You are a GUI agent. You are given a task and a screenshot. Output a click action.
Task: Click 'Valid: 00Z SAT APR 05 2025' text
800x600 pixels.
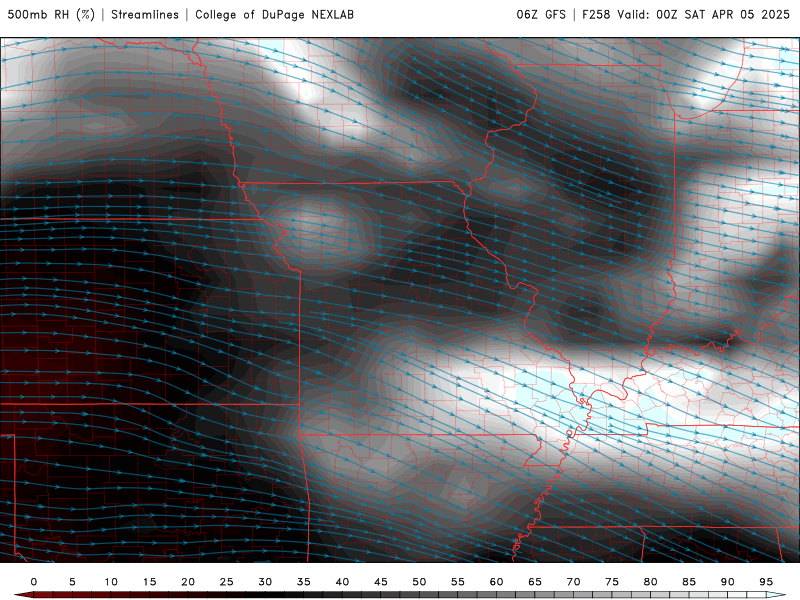[704, 15]
